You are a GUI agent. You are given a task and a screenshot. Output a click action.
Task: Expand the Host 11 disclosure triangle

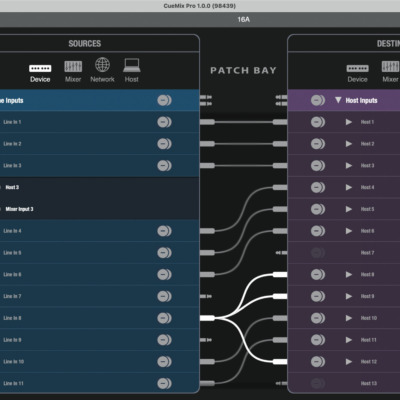pyautogui.click(x=349, y=340)
